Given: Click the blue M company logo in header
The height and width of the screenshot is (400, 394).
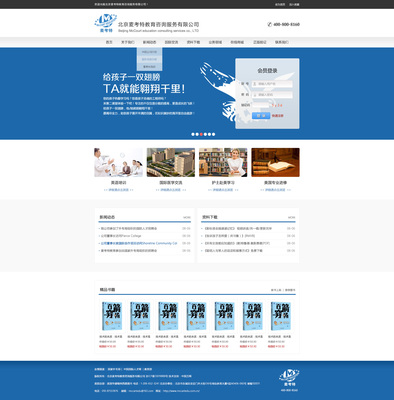Looking at the screenshot, I should tap(105, 23).
